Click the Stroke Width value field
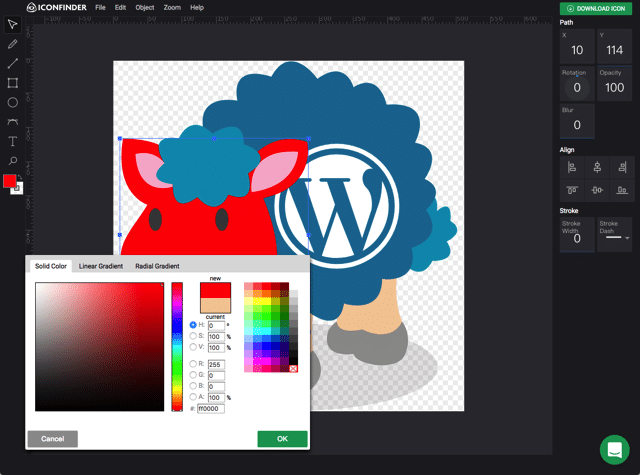640x475 pixels. pyautogui.click(x=577, y=238)
